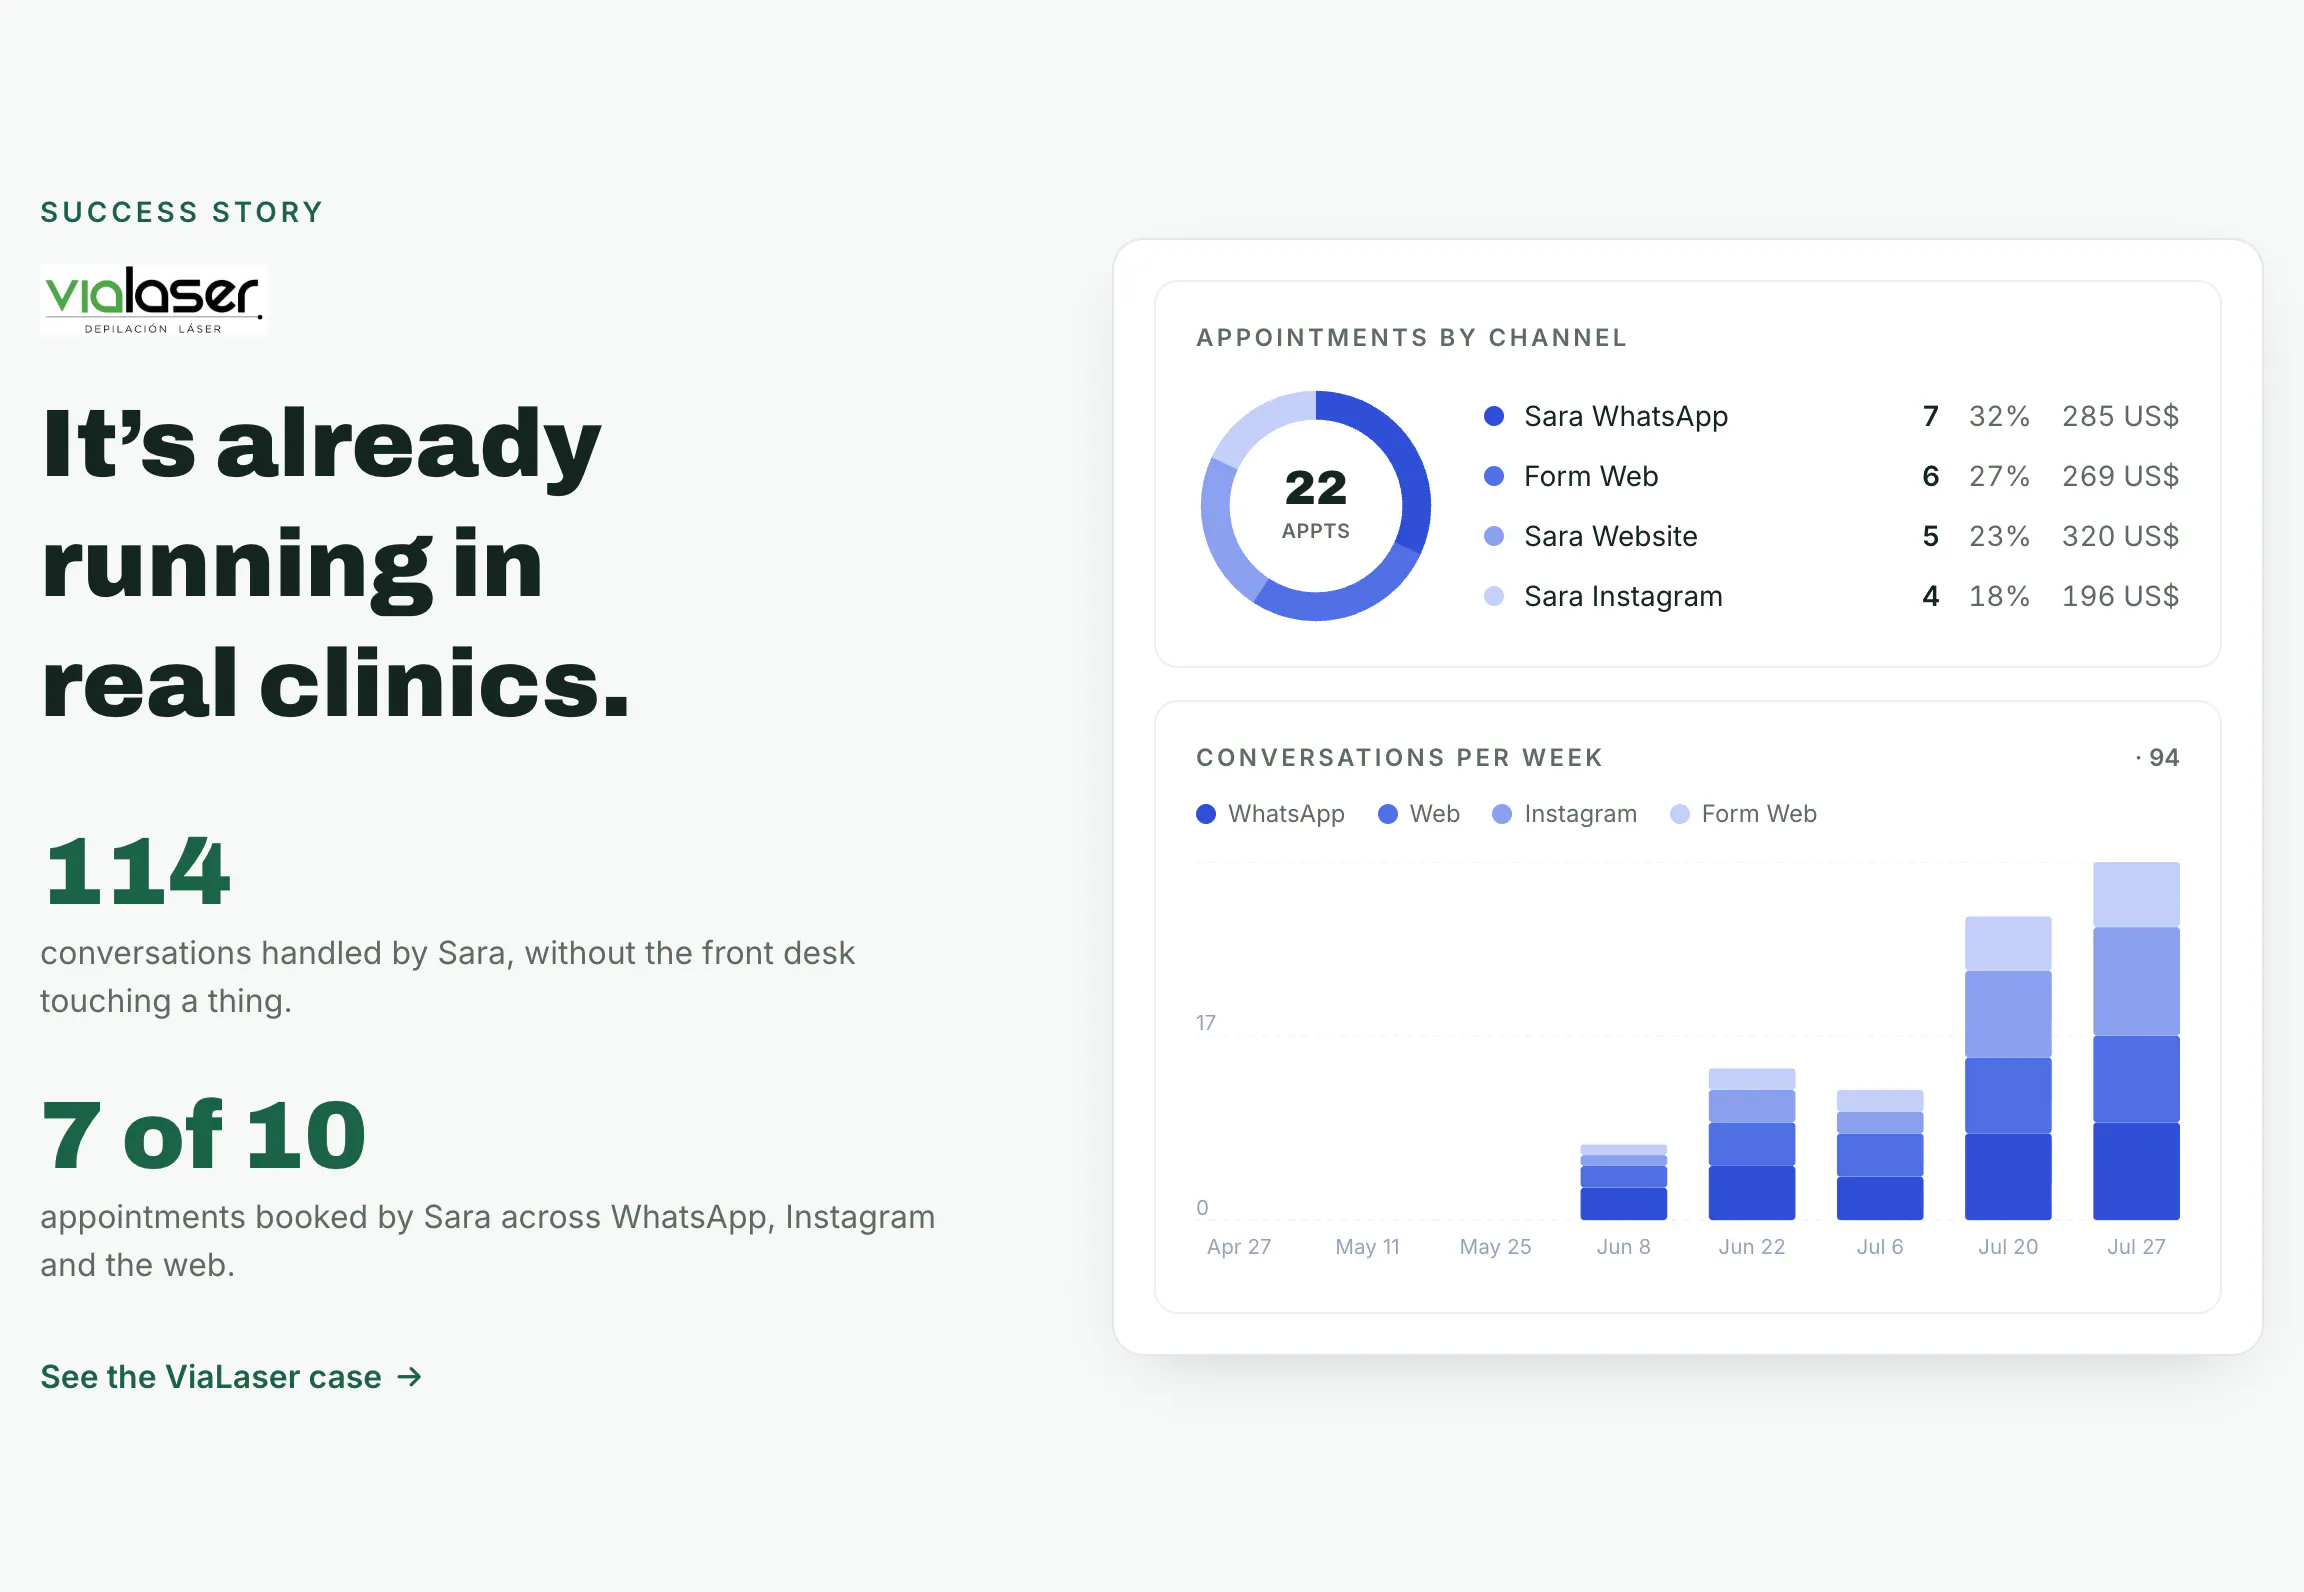Click the Appointments by Channel heading

[1412, 338]
